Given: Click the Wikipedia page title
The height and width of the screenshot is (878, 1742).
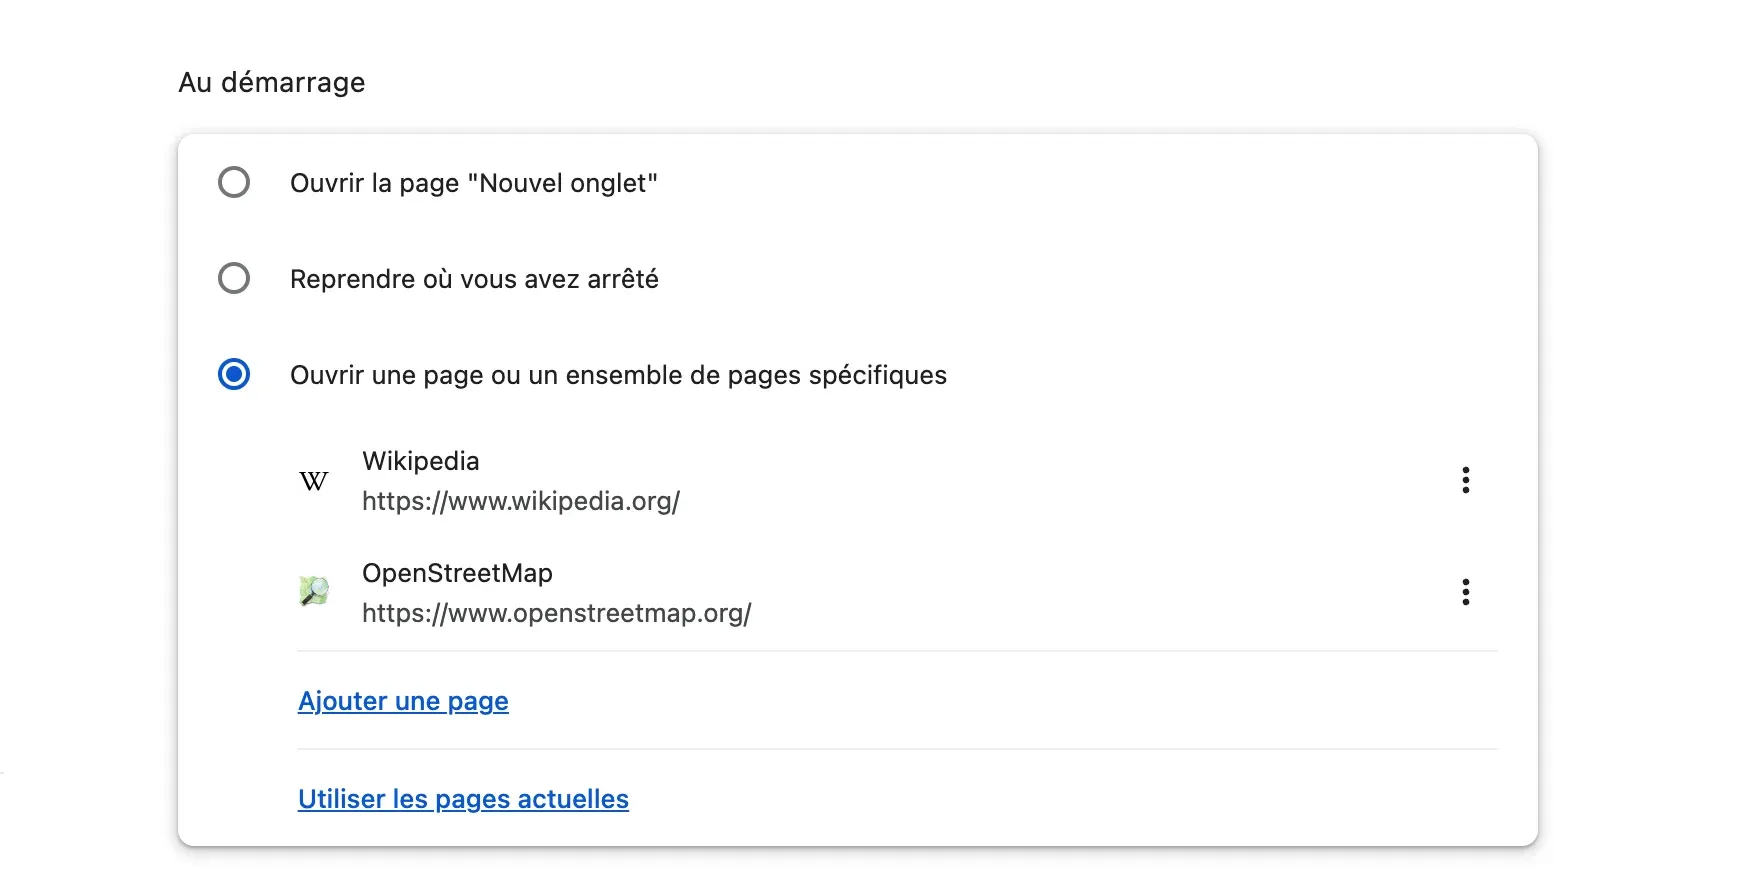Looking at the screenshot, I should [x=421, y=461].
